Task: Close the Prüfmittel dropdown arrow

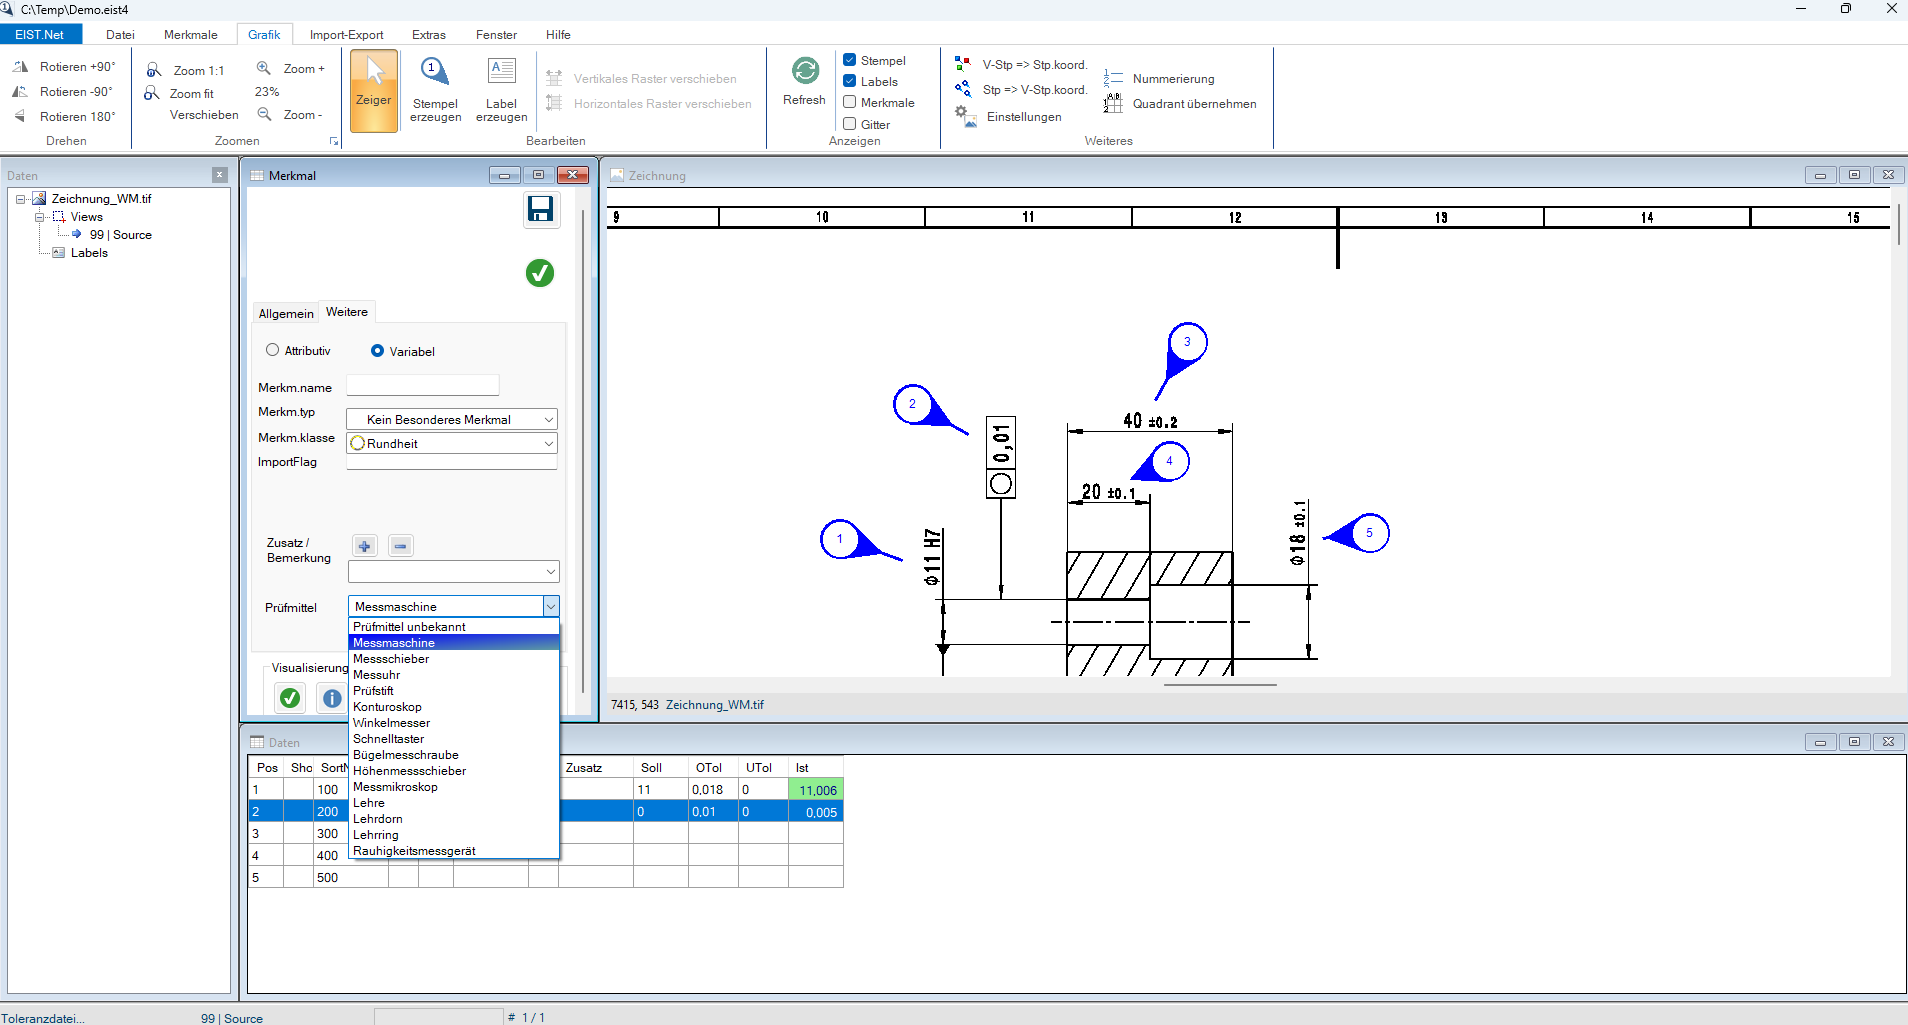Action: pos(551,606)
